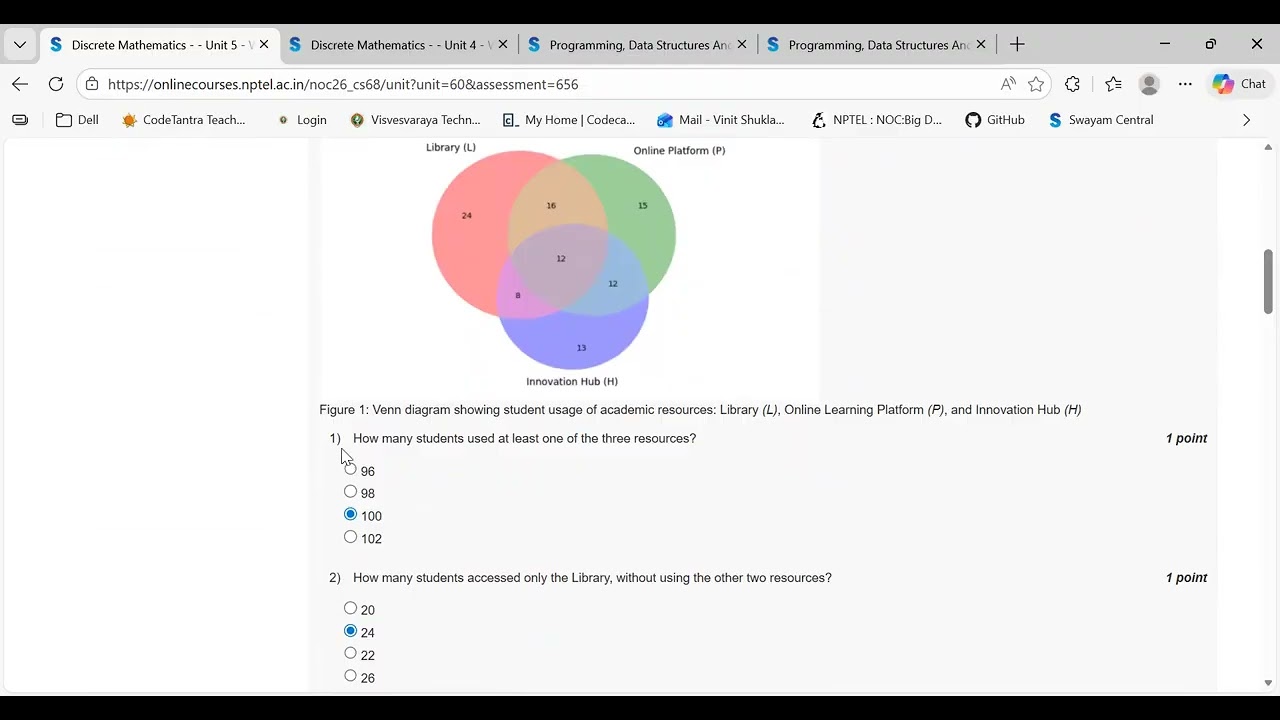Click the page vertical scrollbar thumb

[1268, 281]
